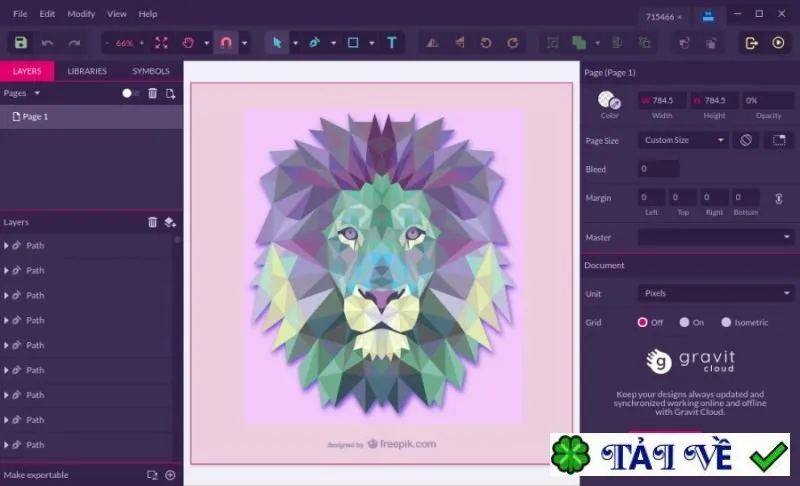The image size is (800, 486).
Task: Click the new layer icon
Action: point(170,222)
